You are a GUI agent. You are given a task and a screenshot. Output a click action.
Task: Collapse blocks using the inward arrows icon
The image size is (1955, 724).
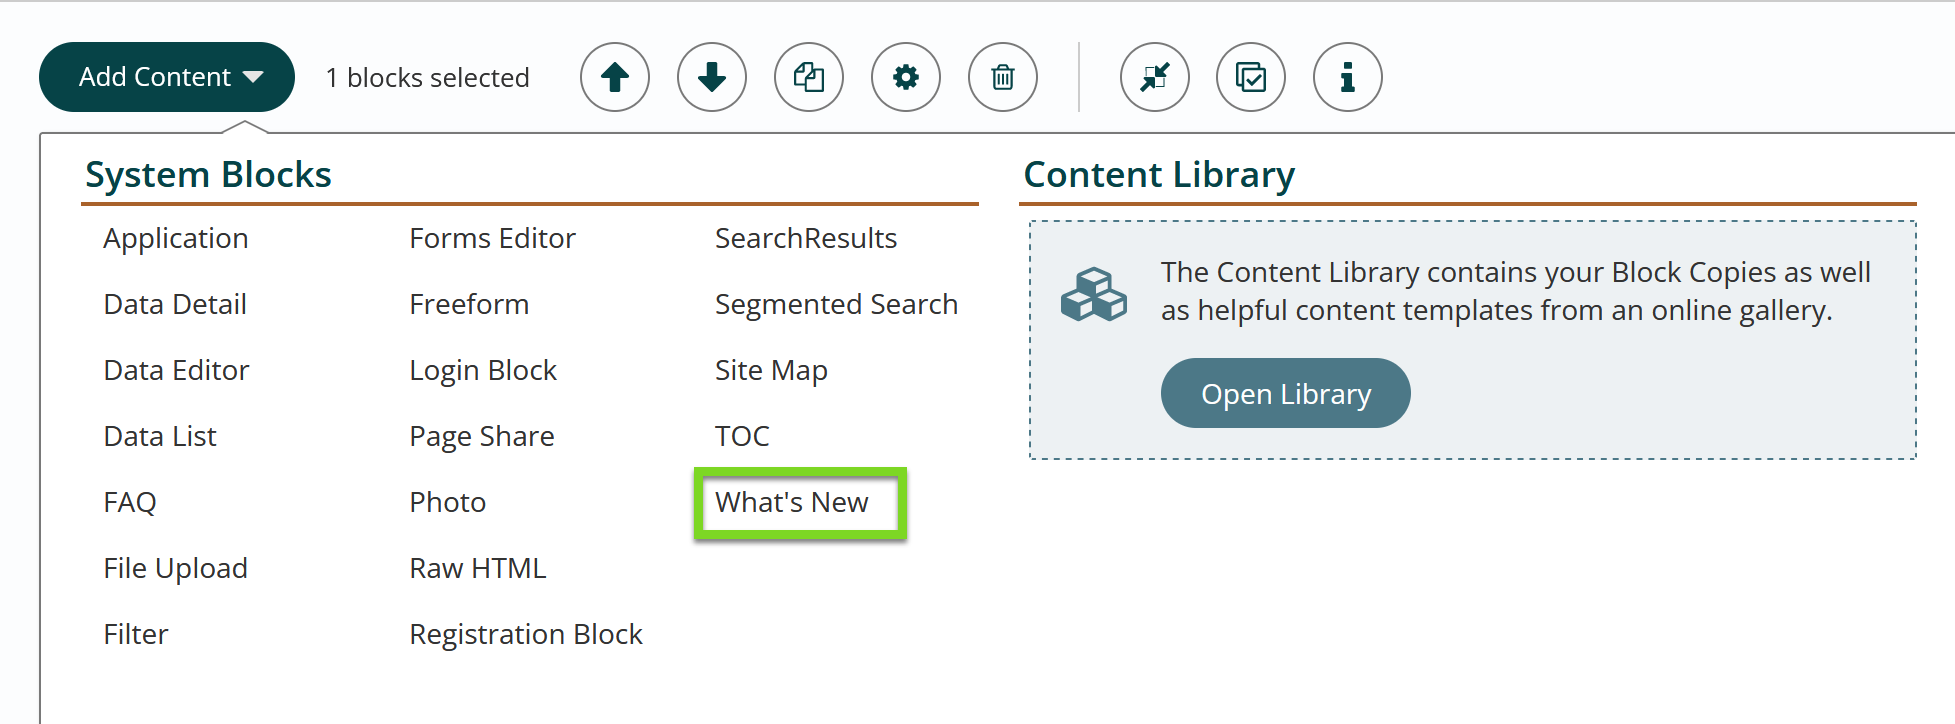click(1155, 77)
